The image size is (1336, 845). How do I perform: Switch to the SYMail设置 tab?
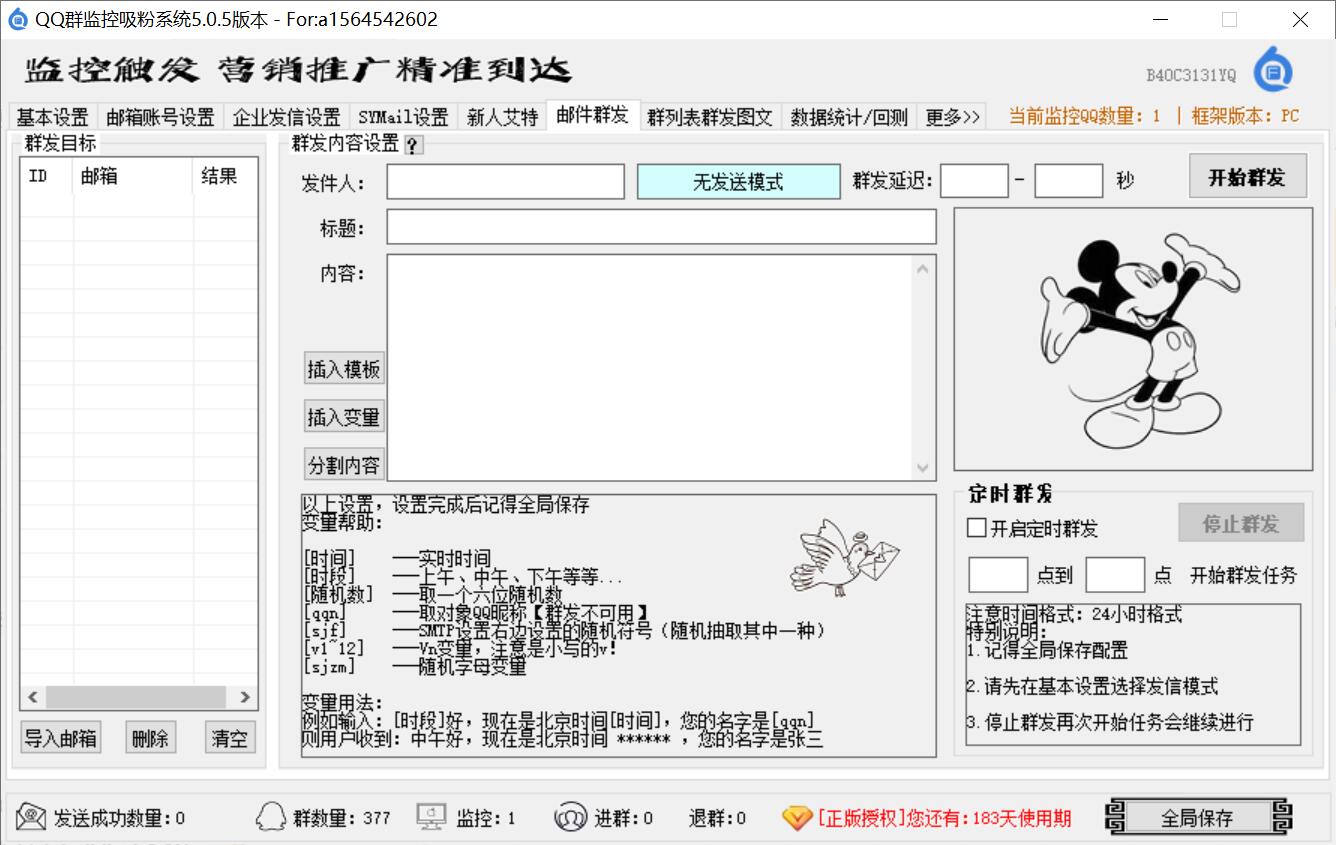tap(403, 117)
